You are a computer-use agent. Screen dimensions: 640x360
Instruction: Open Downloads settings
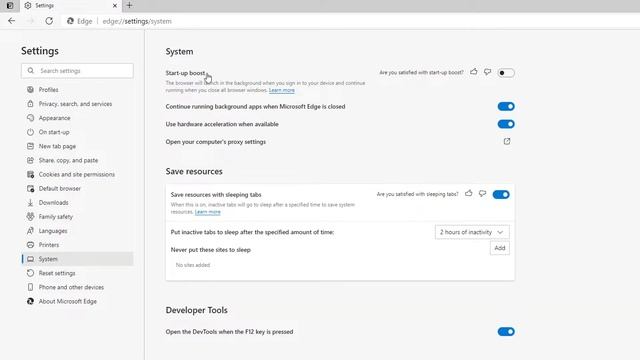pos(77,202)
